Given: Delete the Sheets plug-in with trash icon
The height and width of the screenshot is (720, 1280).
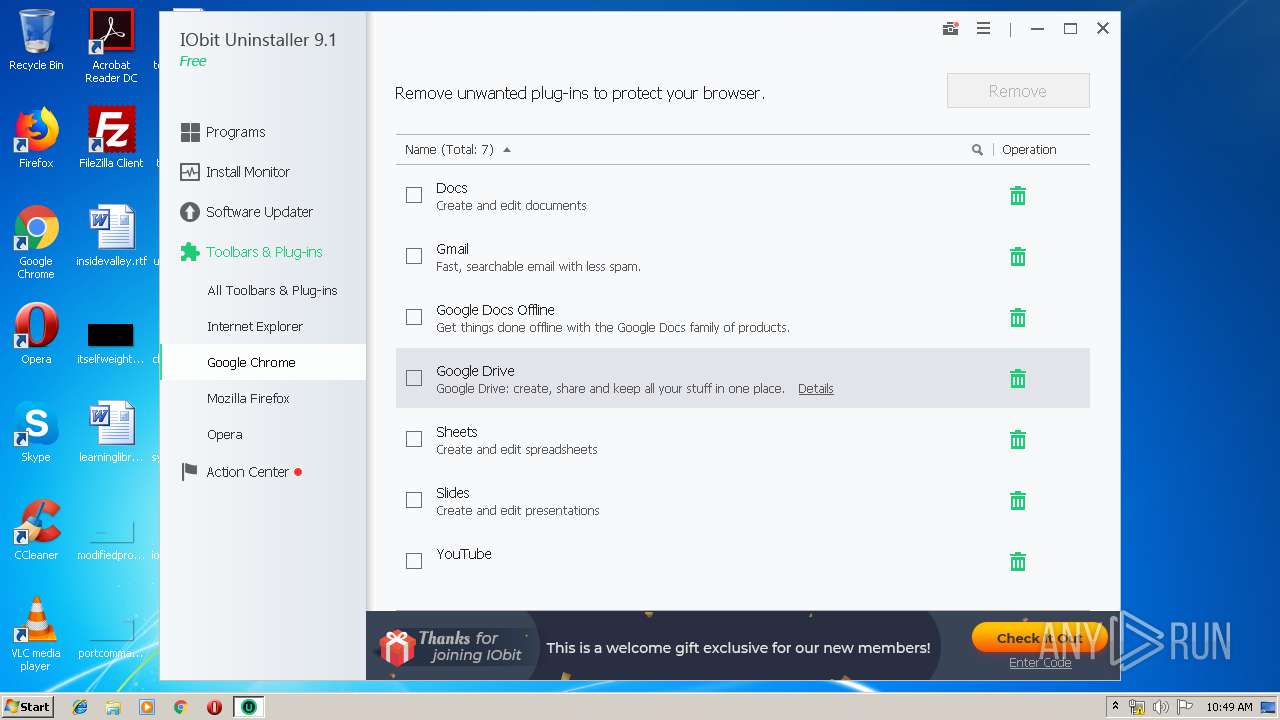Looking at the screenshot, I should (x=1018, y=440).
